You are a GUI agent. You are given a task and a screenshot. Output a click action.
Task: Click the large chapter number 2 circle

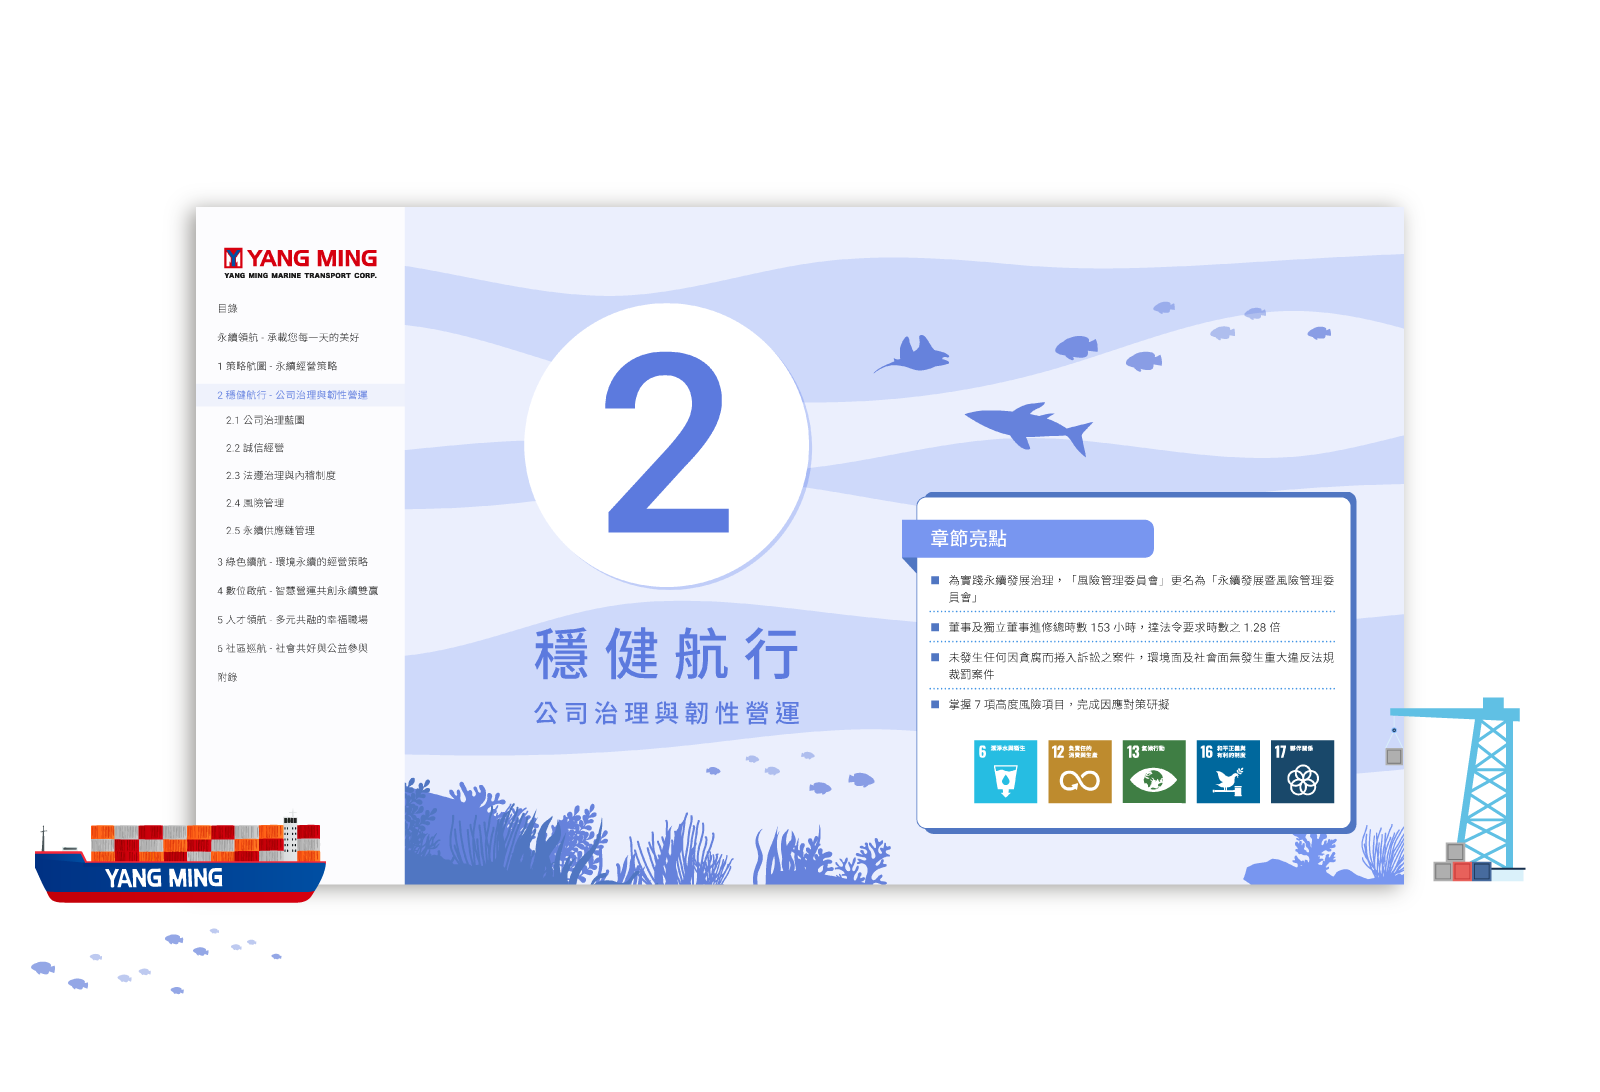click(667, 444)
